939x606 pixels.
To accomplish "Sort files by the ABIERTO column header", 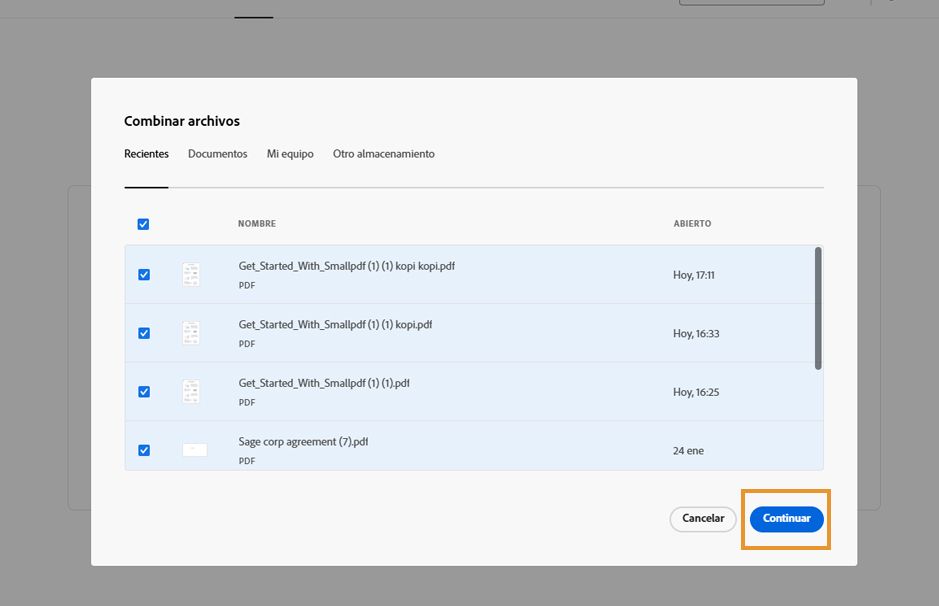I will (692, 224).
